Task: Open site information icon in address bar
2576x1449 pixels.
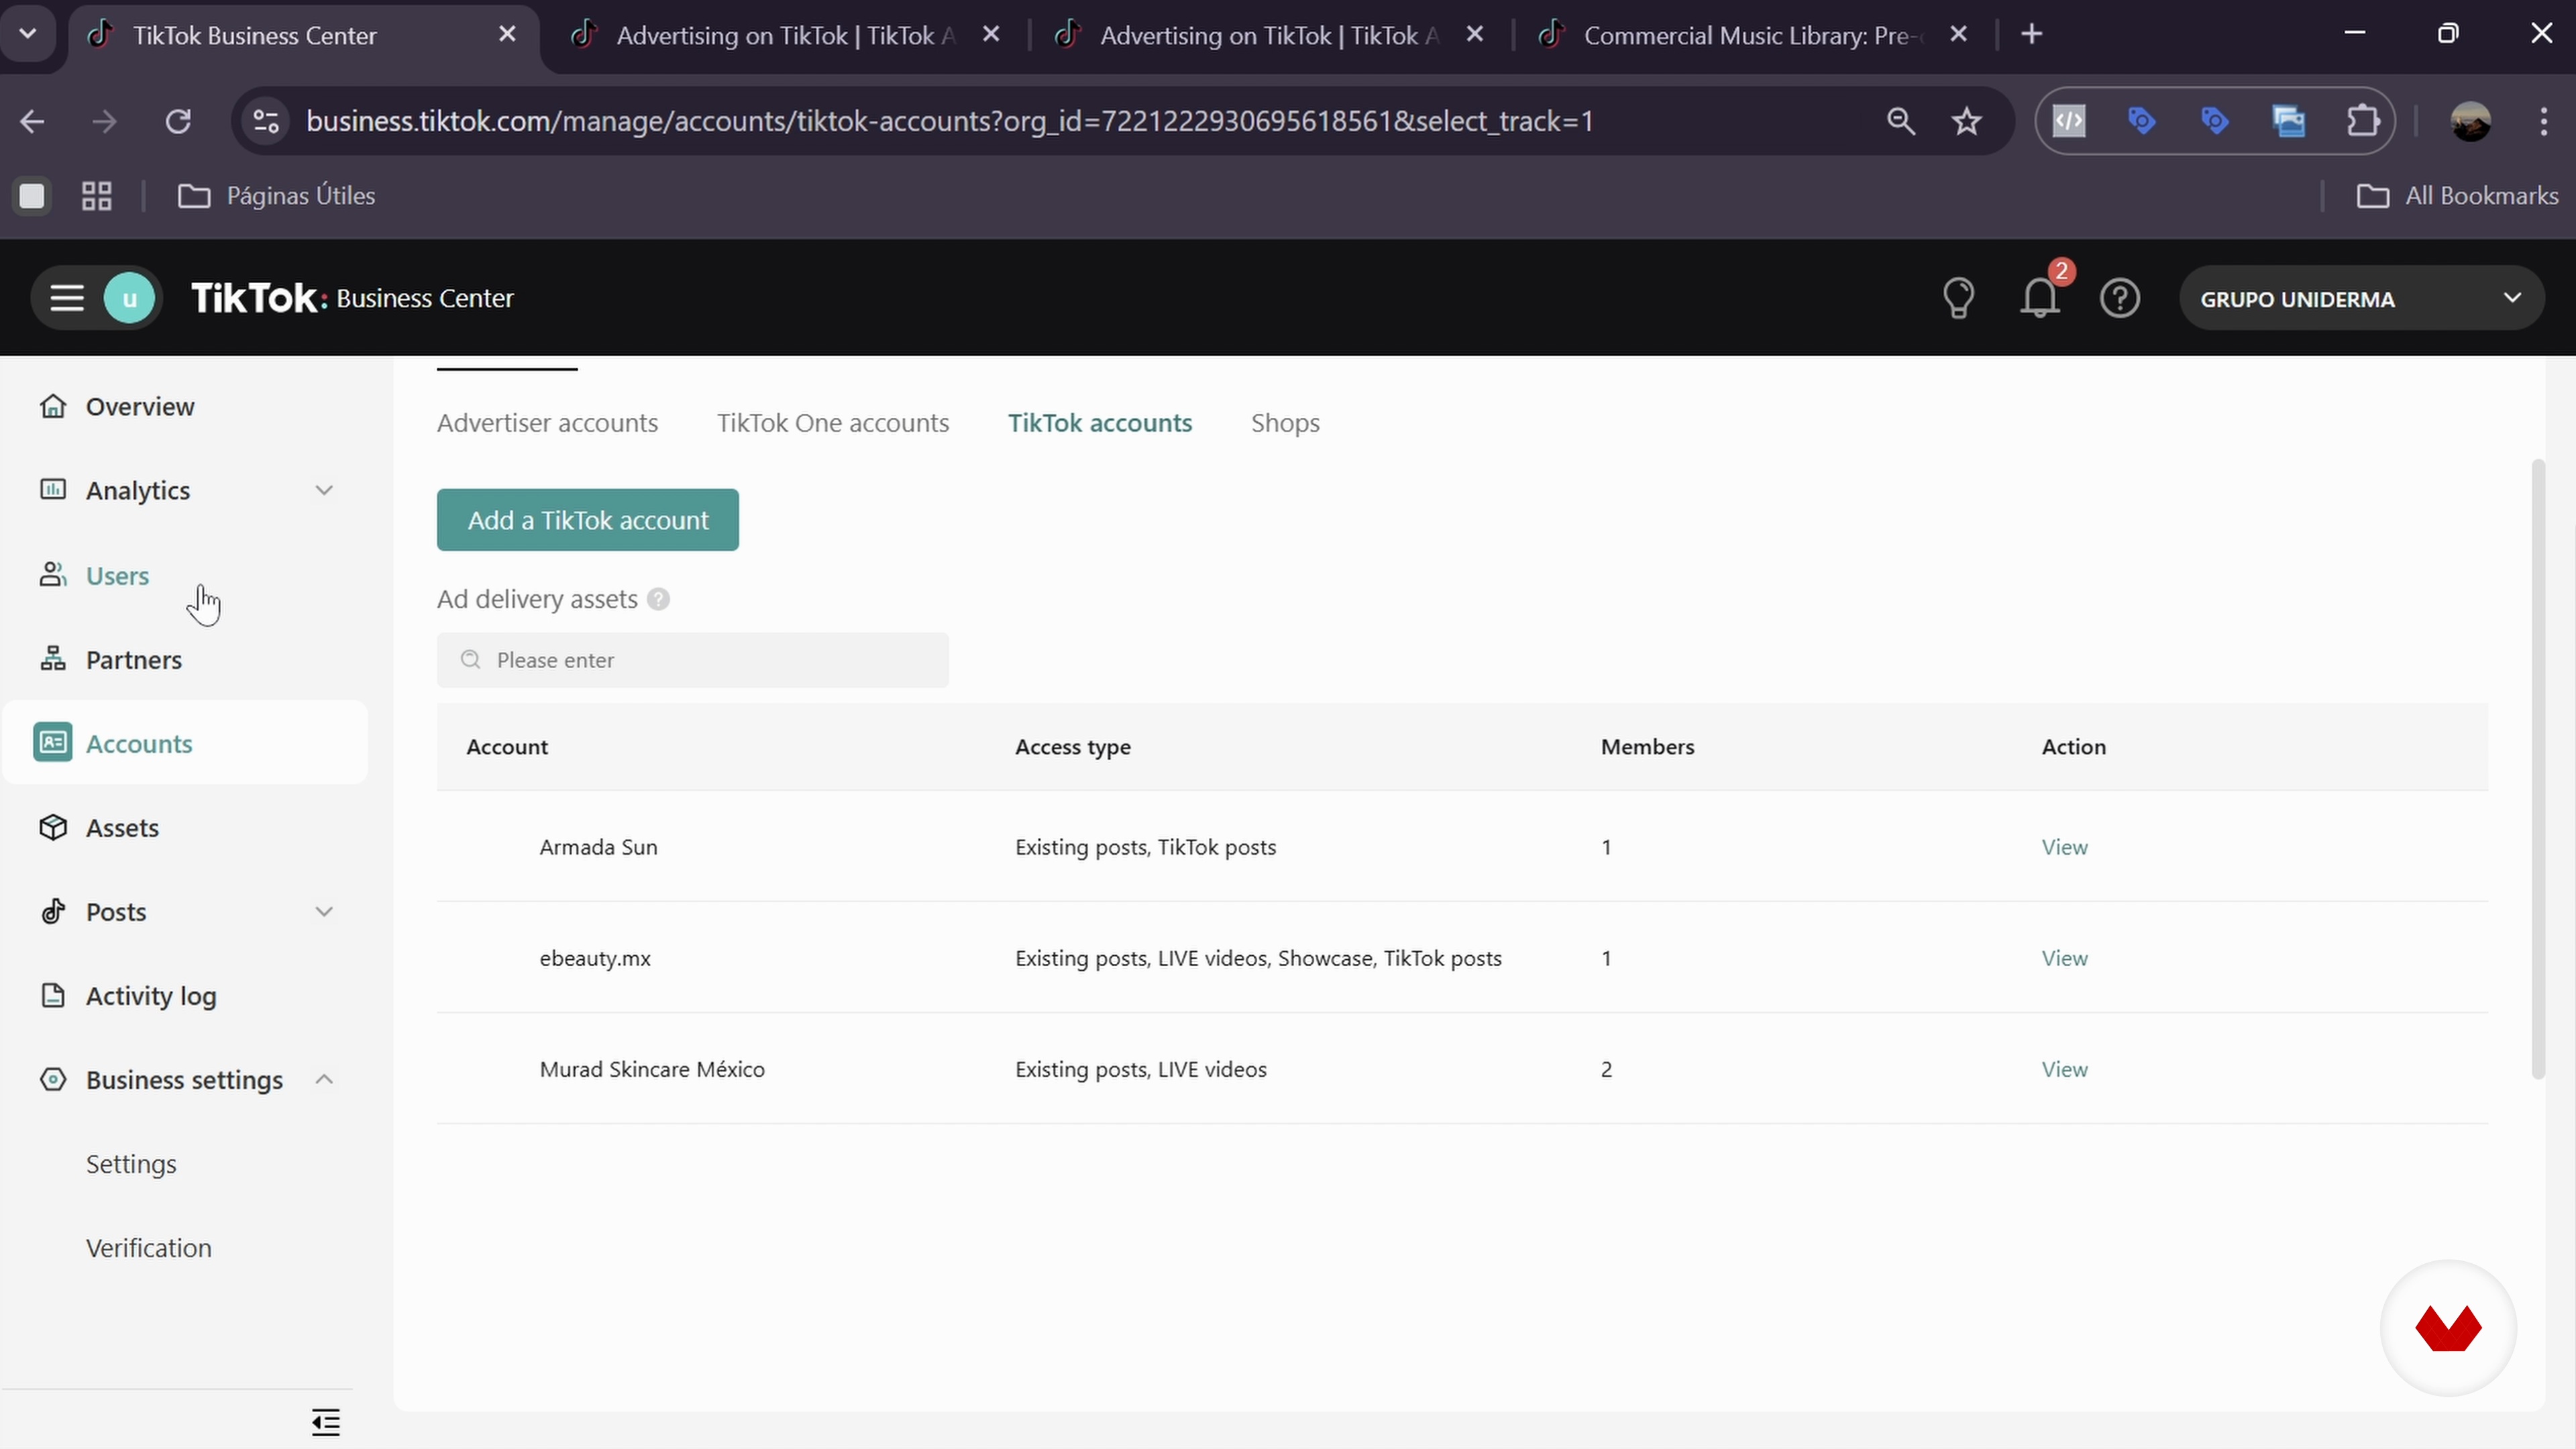Action: tap(266, 122)
